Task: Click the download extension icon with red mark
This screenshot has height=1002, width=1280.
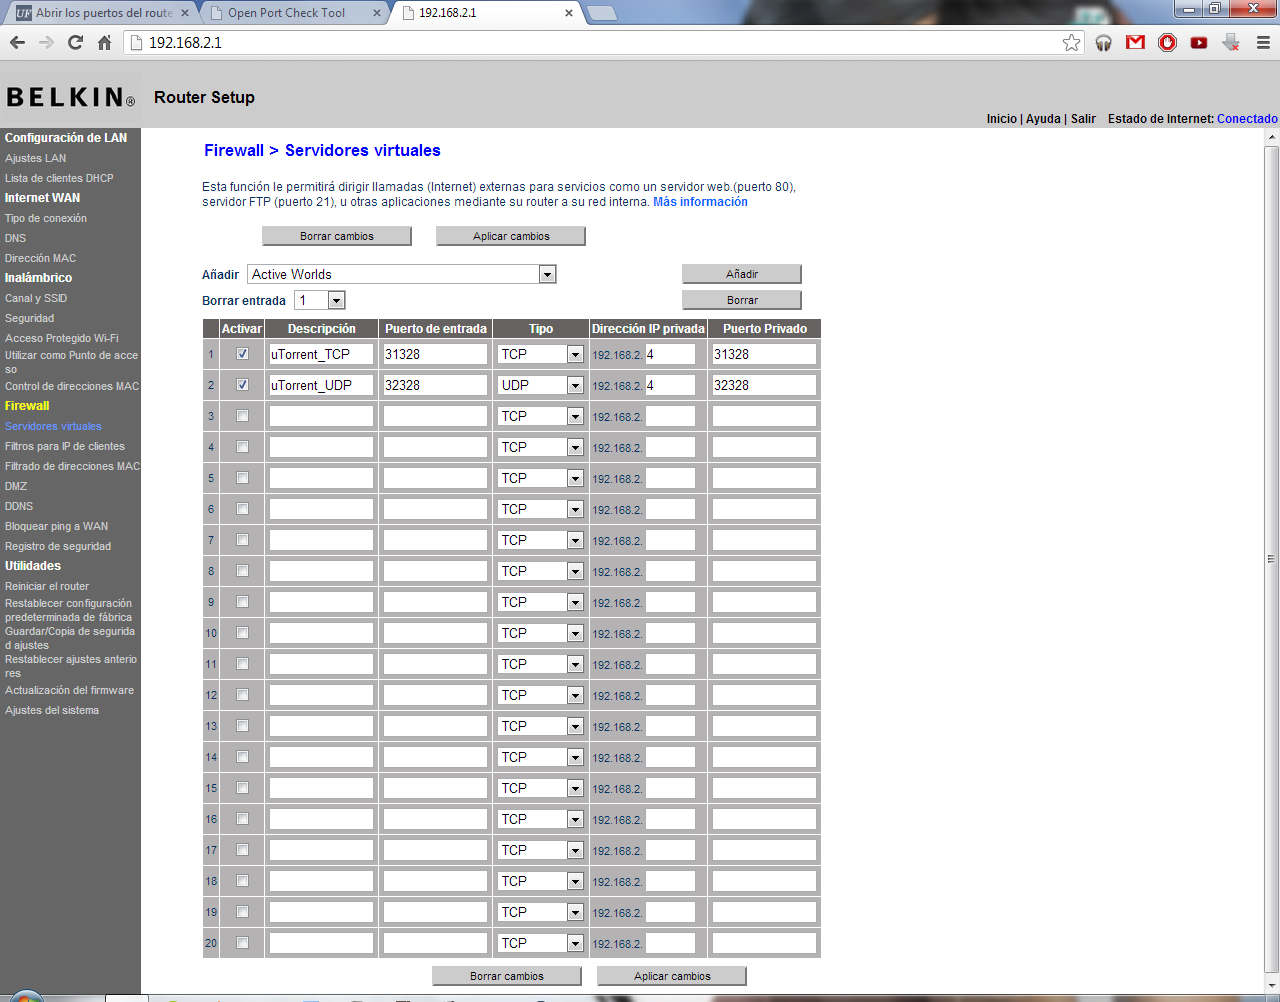Action: pyautogui.click(x=1231, y=43)
